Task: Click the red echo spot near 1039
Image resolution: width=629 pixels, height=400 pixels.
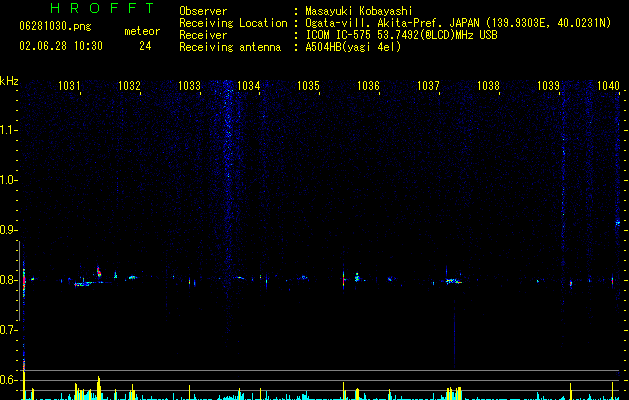Action: (x=570, y=284)
